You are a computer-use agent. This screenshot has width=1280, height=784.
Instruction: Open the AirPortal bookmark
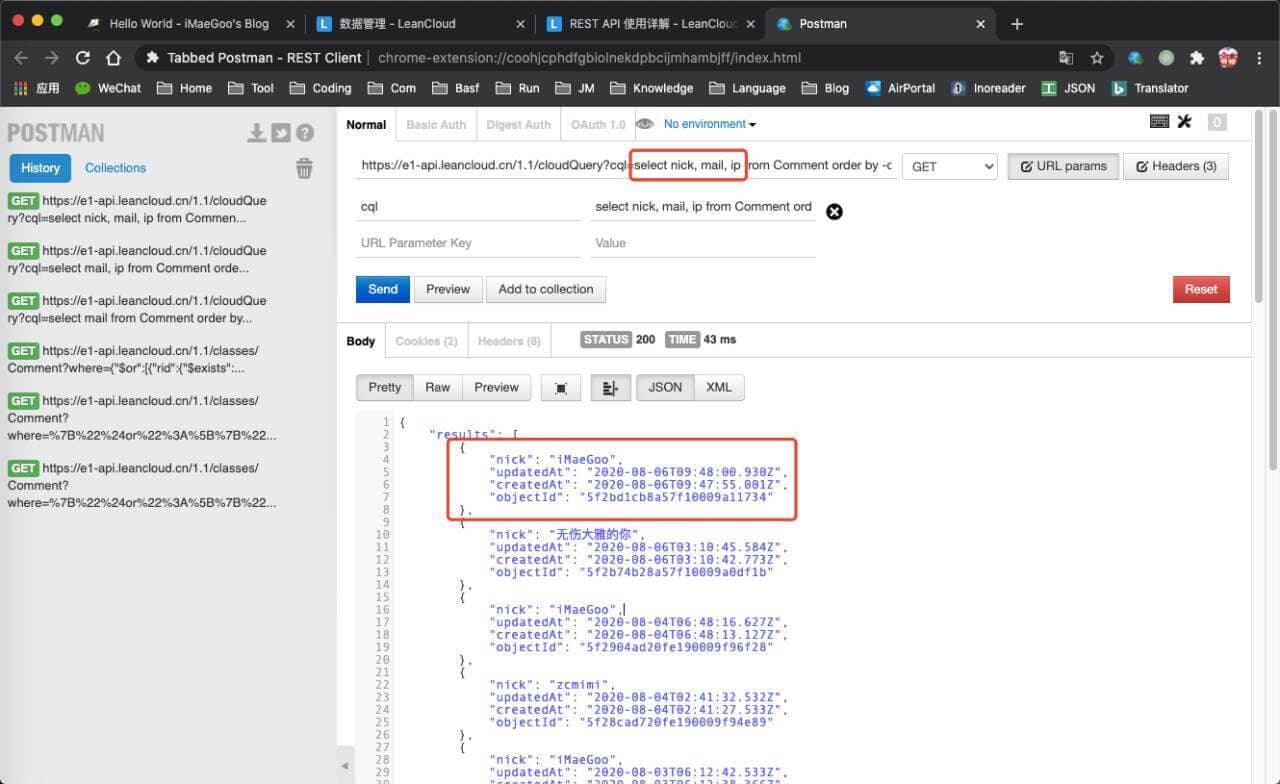coord(900,88)
